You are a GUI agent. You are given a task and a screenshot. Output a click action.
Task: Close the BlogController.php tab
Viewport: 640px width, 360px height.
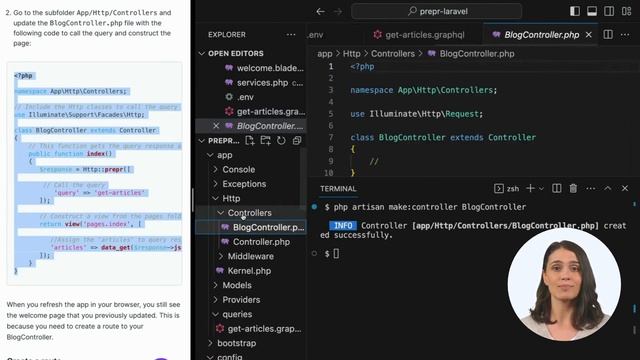(x=589, y=35)
